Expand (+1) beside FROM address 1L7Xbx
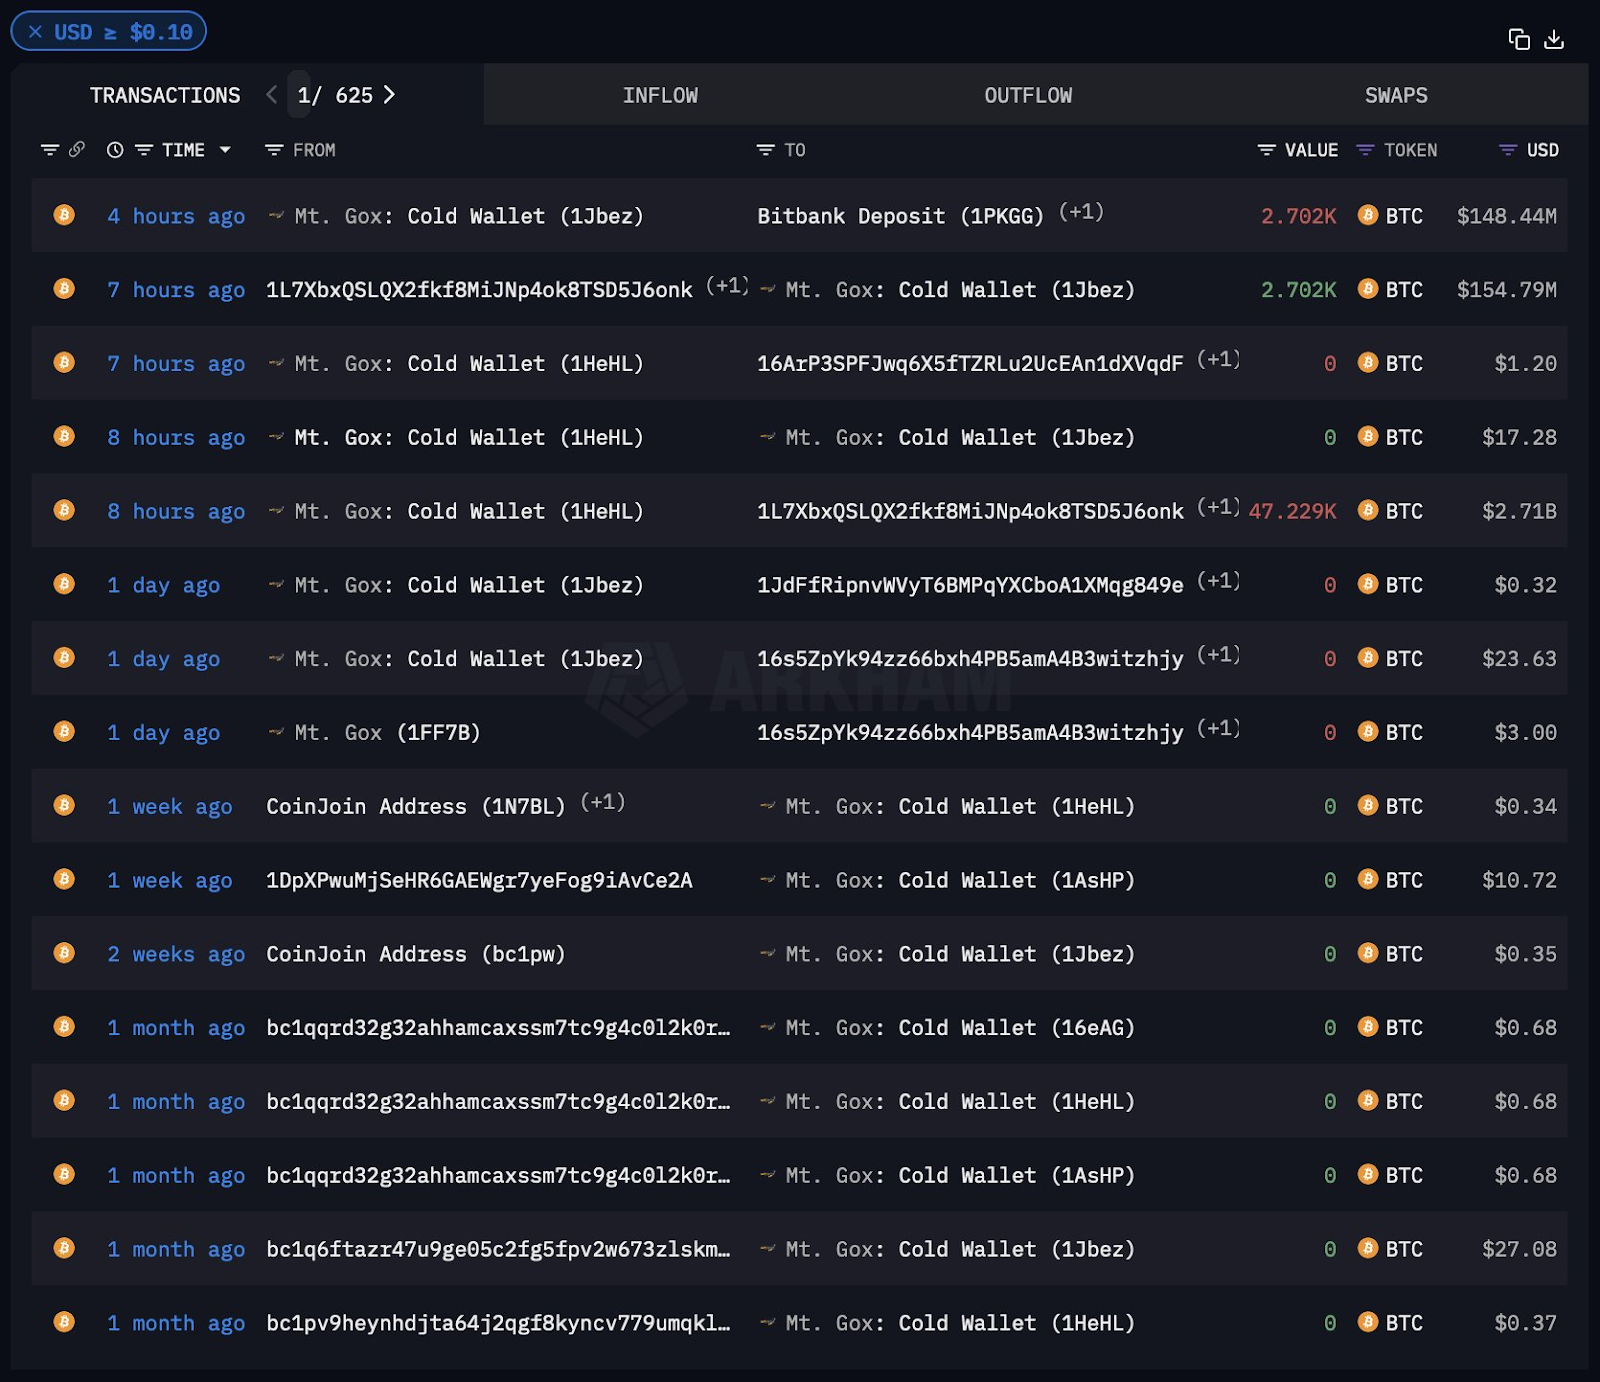The image size is (1600, 1382). click(x=727, y=286)
